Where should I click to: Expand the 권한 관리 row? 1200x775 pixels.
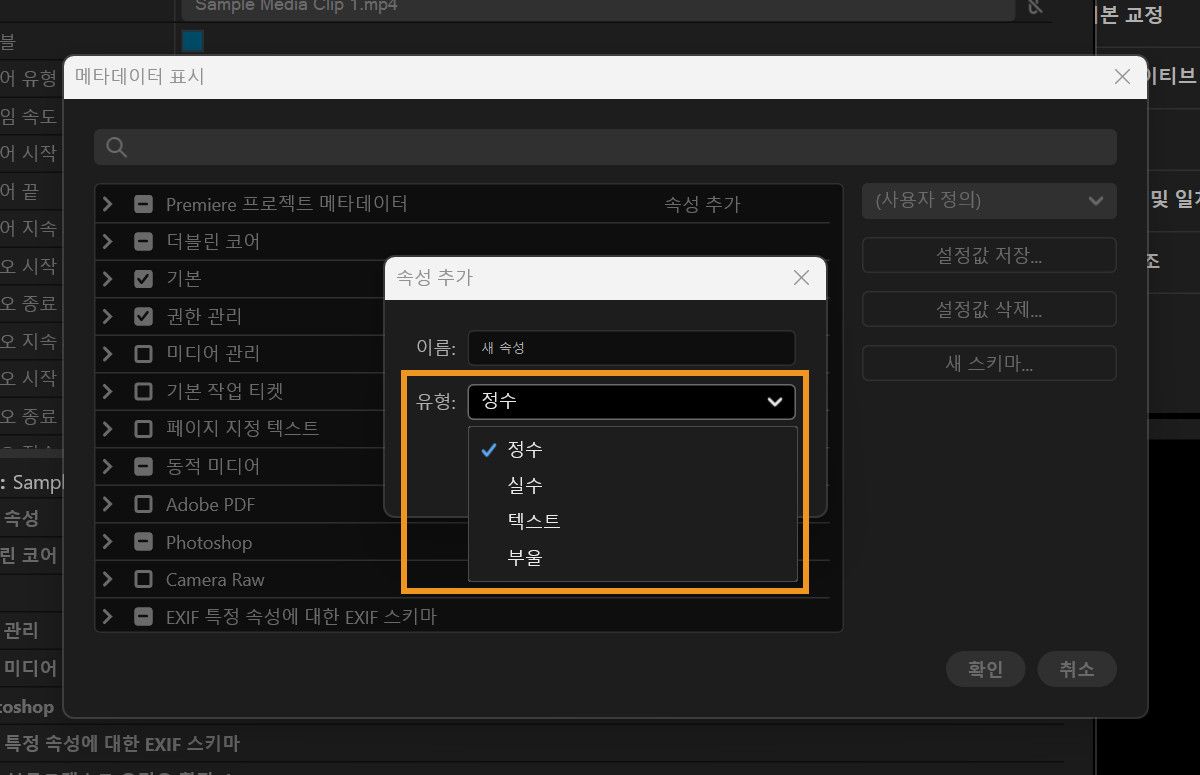coord(108,316)
